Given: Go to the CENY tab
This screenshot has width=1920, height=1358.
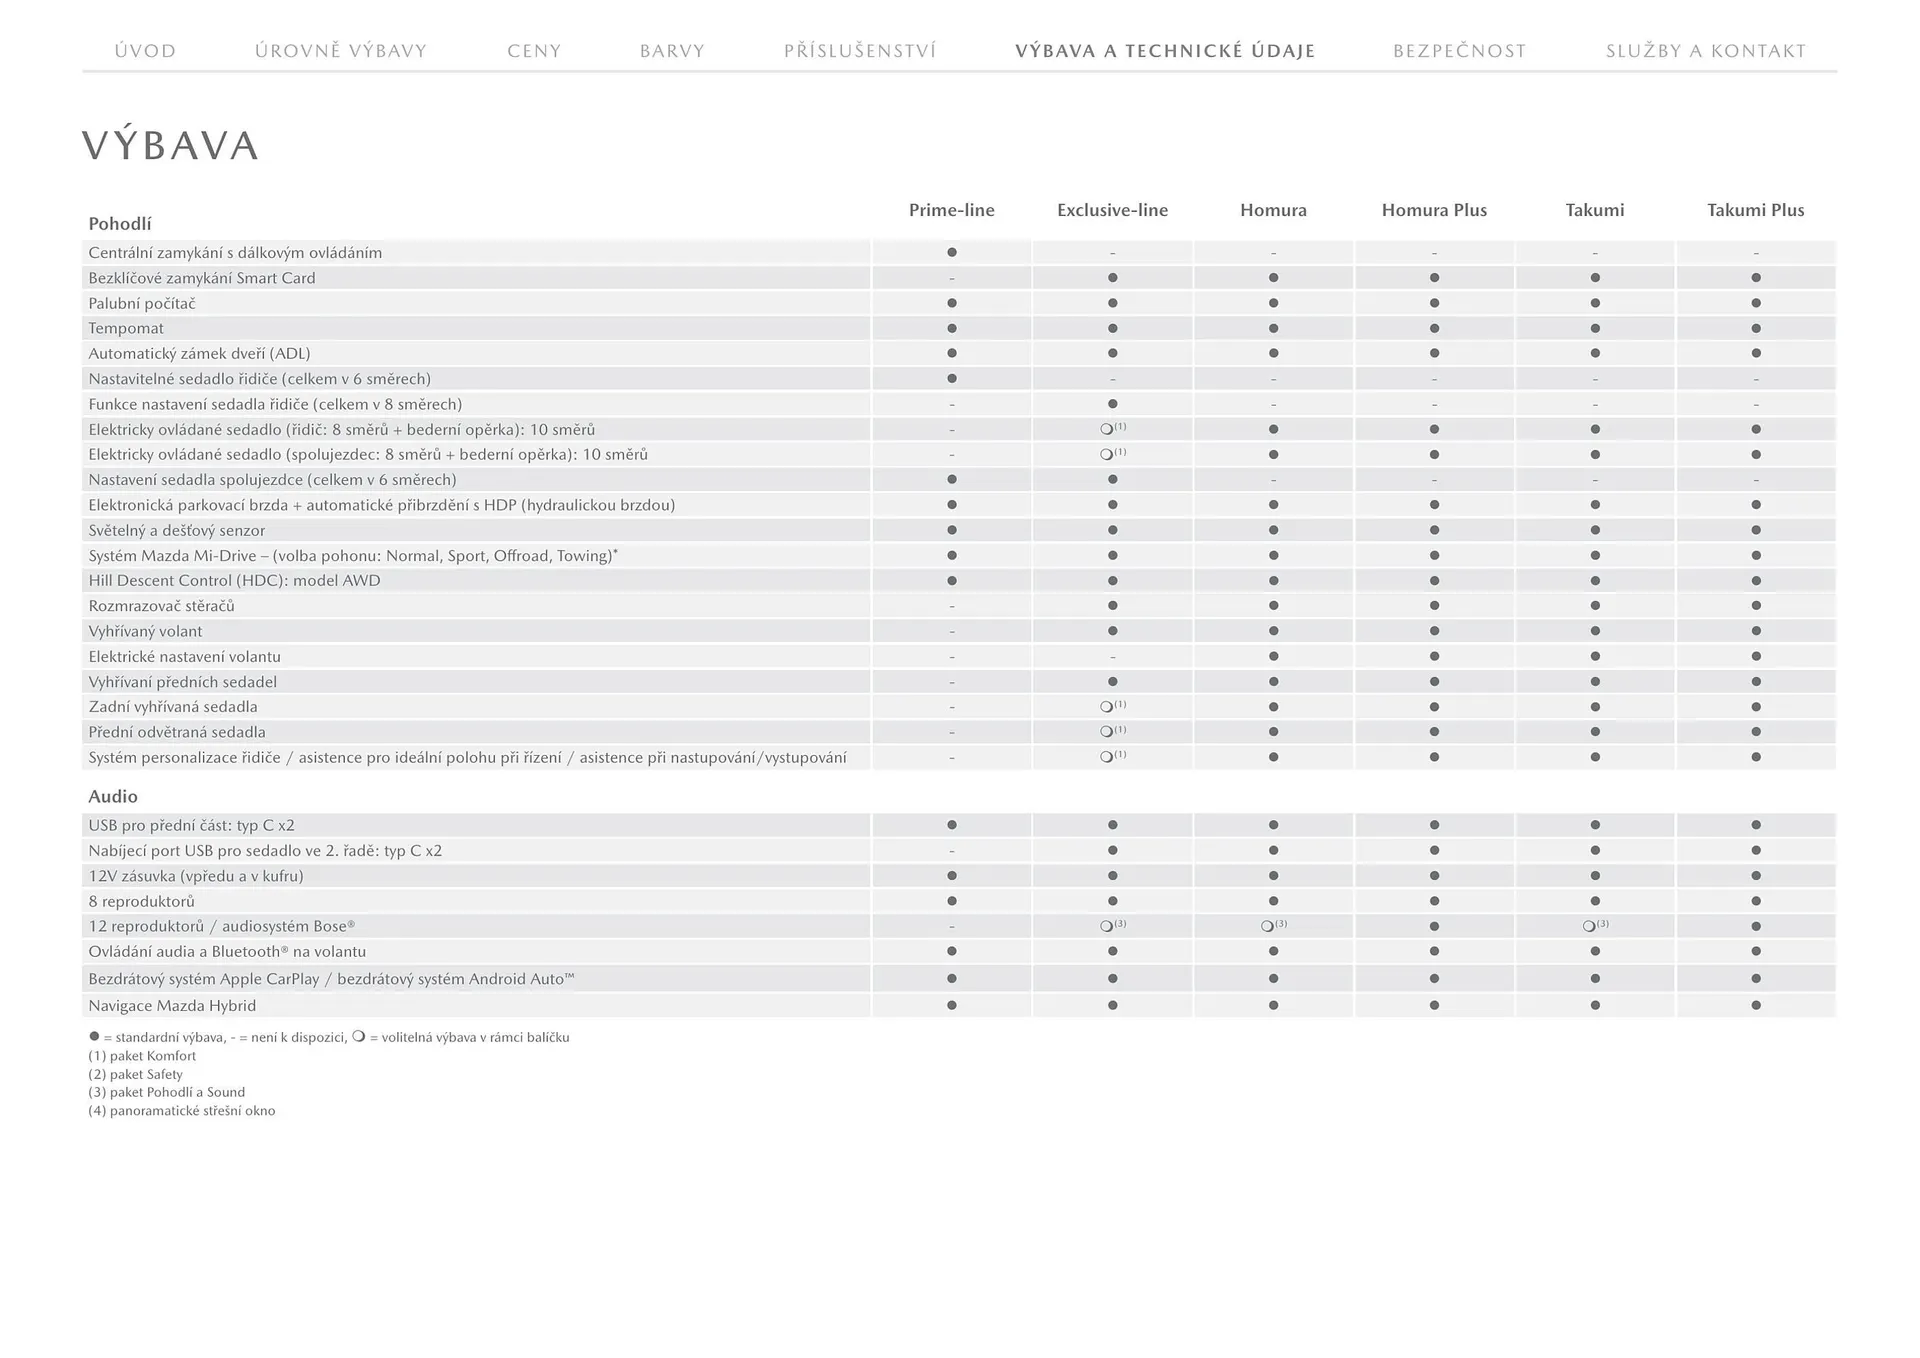Looking at the screenshot, I should pyautogui.click(x=534, y=51).
